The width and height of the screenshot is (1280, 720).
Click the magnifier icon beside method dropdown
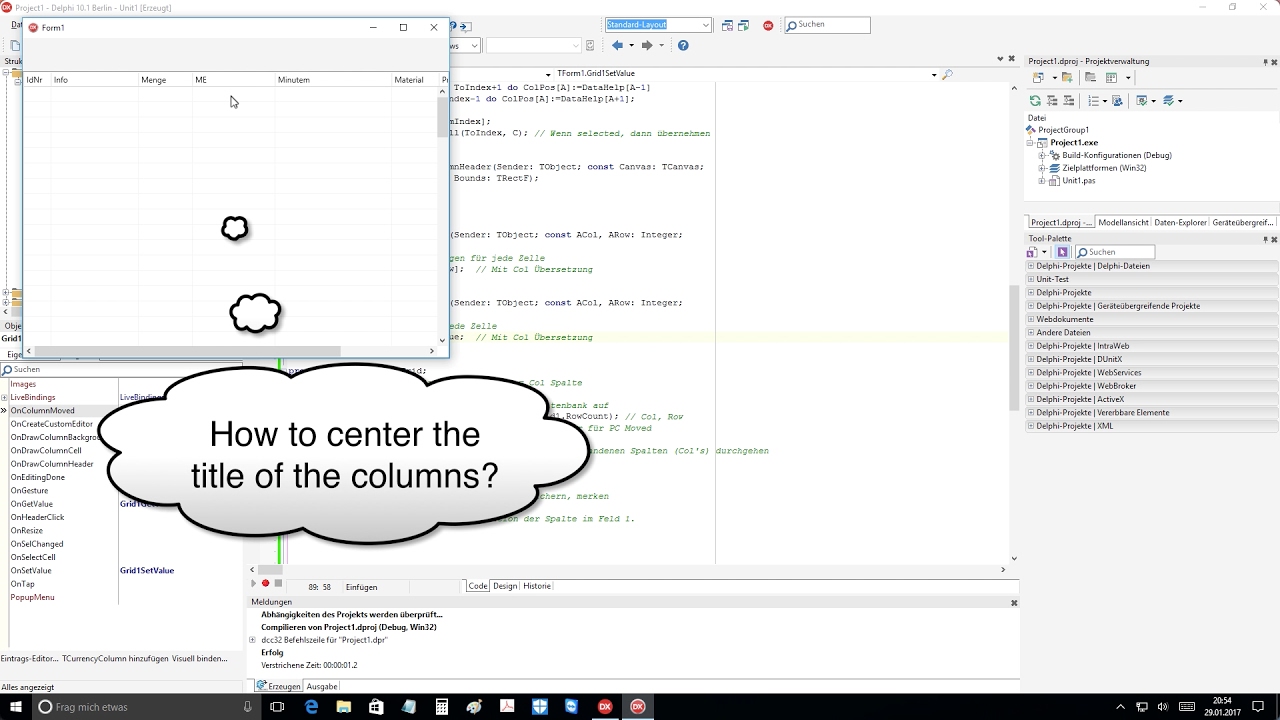tap(947, 74)
